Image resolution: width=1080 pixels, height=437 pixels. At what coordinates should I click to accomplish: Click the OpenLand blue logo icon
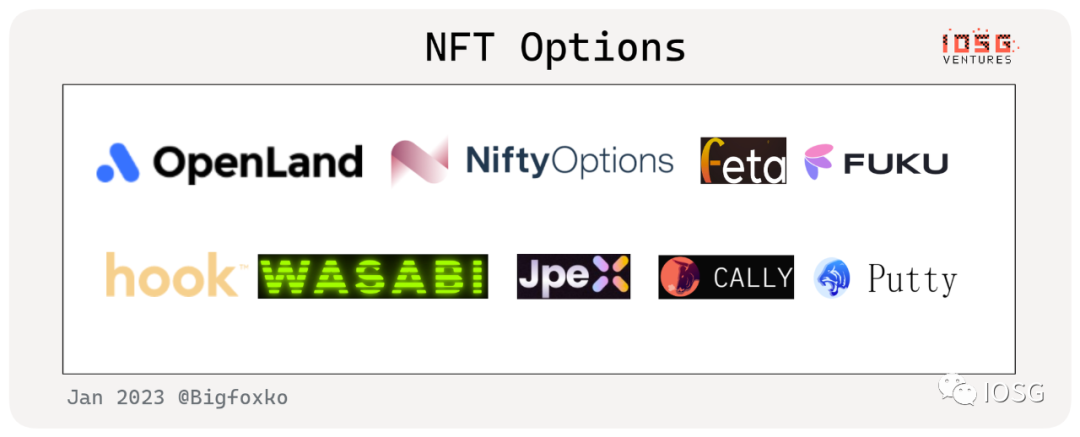118,163
